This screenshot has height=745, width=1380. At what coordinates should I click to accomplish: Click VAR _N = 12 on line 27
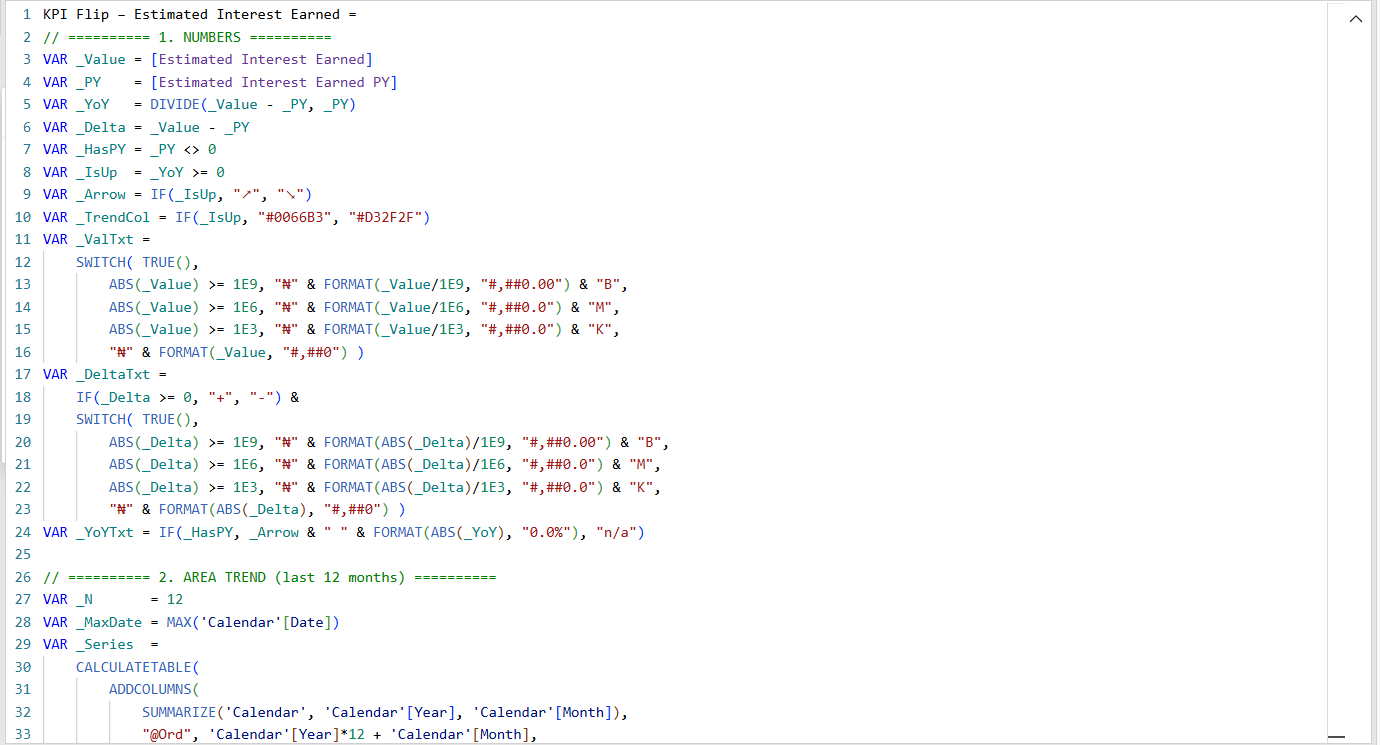[113, 599]
